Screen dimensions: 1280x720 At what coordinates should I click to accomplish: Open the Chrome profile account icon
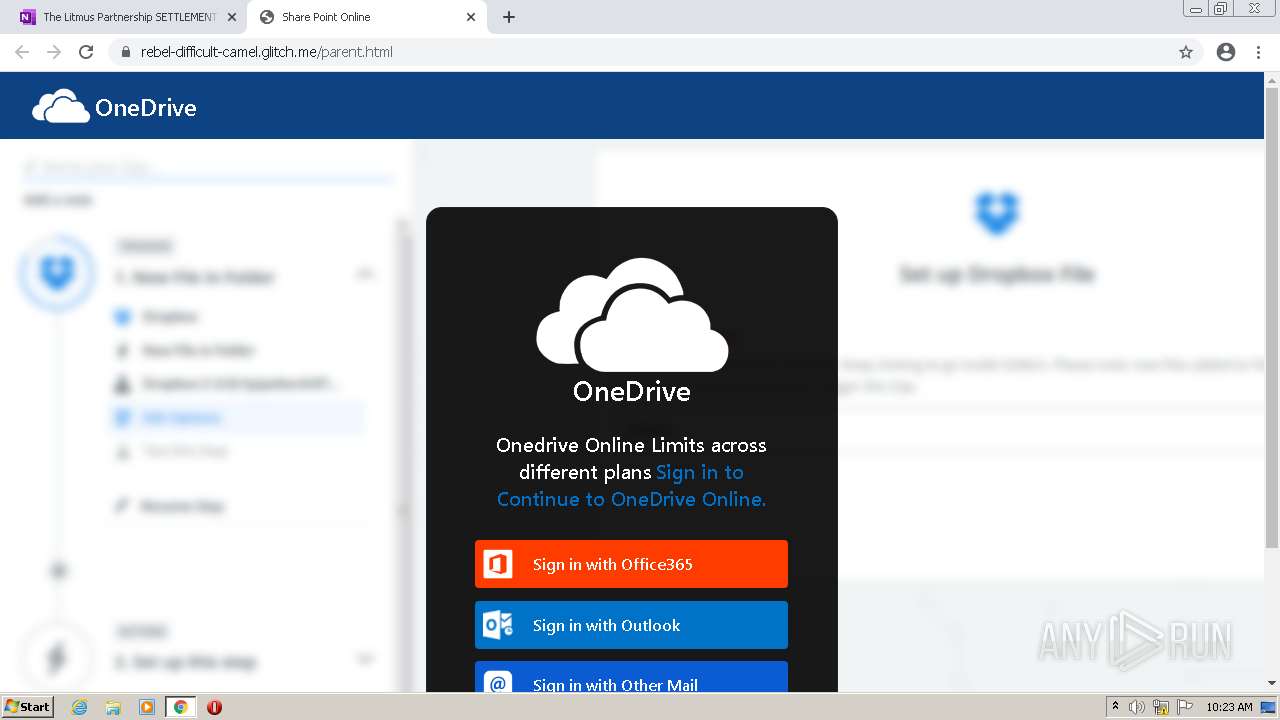coord(1226,52)
